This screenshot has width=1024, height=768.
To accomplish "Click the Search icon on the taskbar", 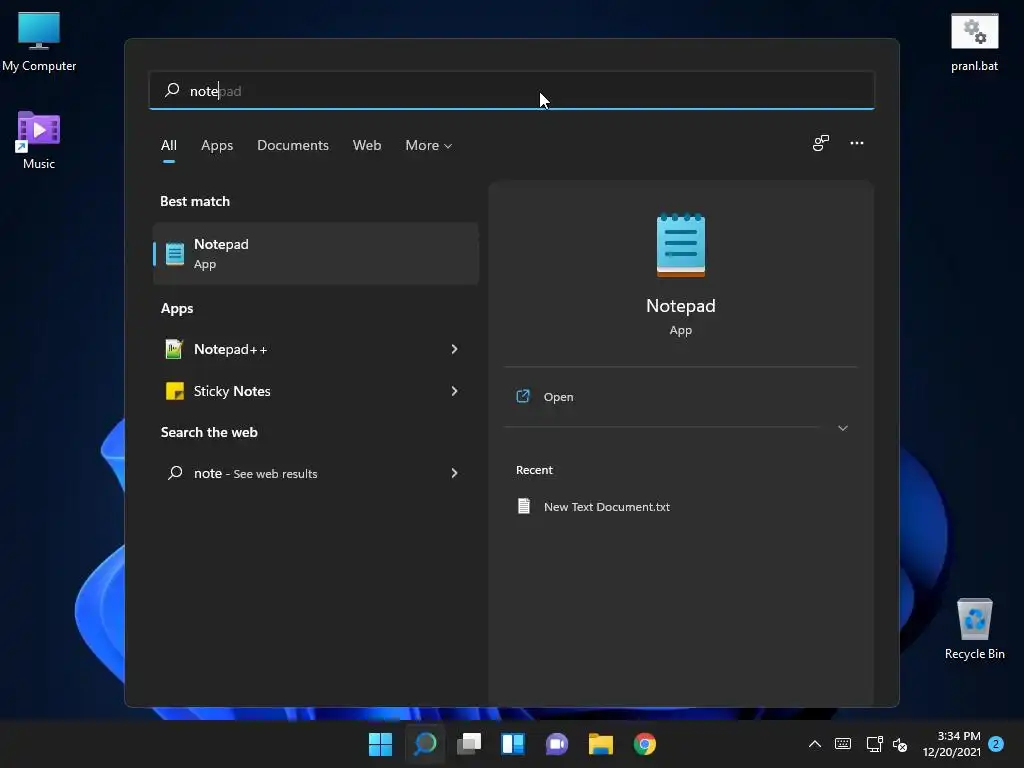I will pyautogui.click(x=425, y=744).
